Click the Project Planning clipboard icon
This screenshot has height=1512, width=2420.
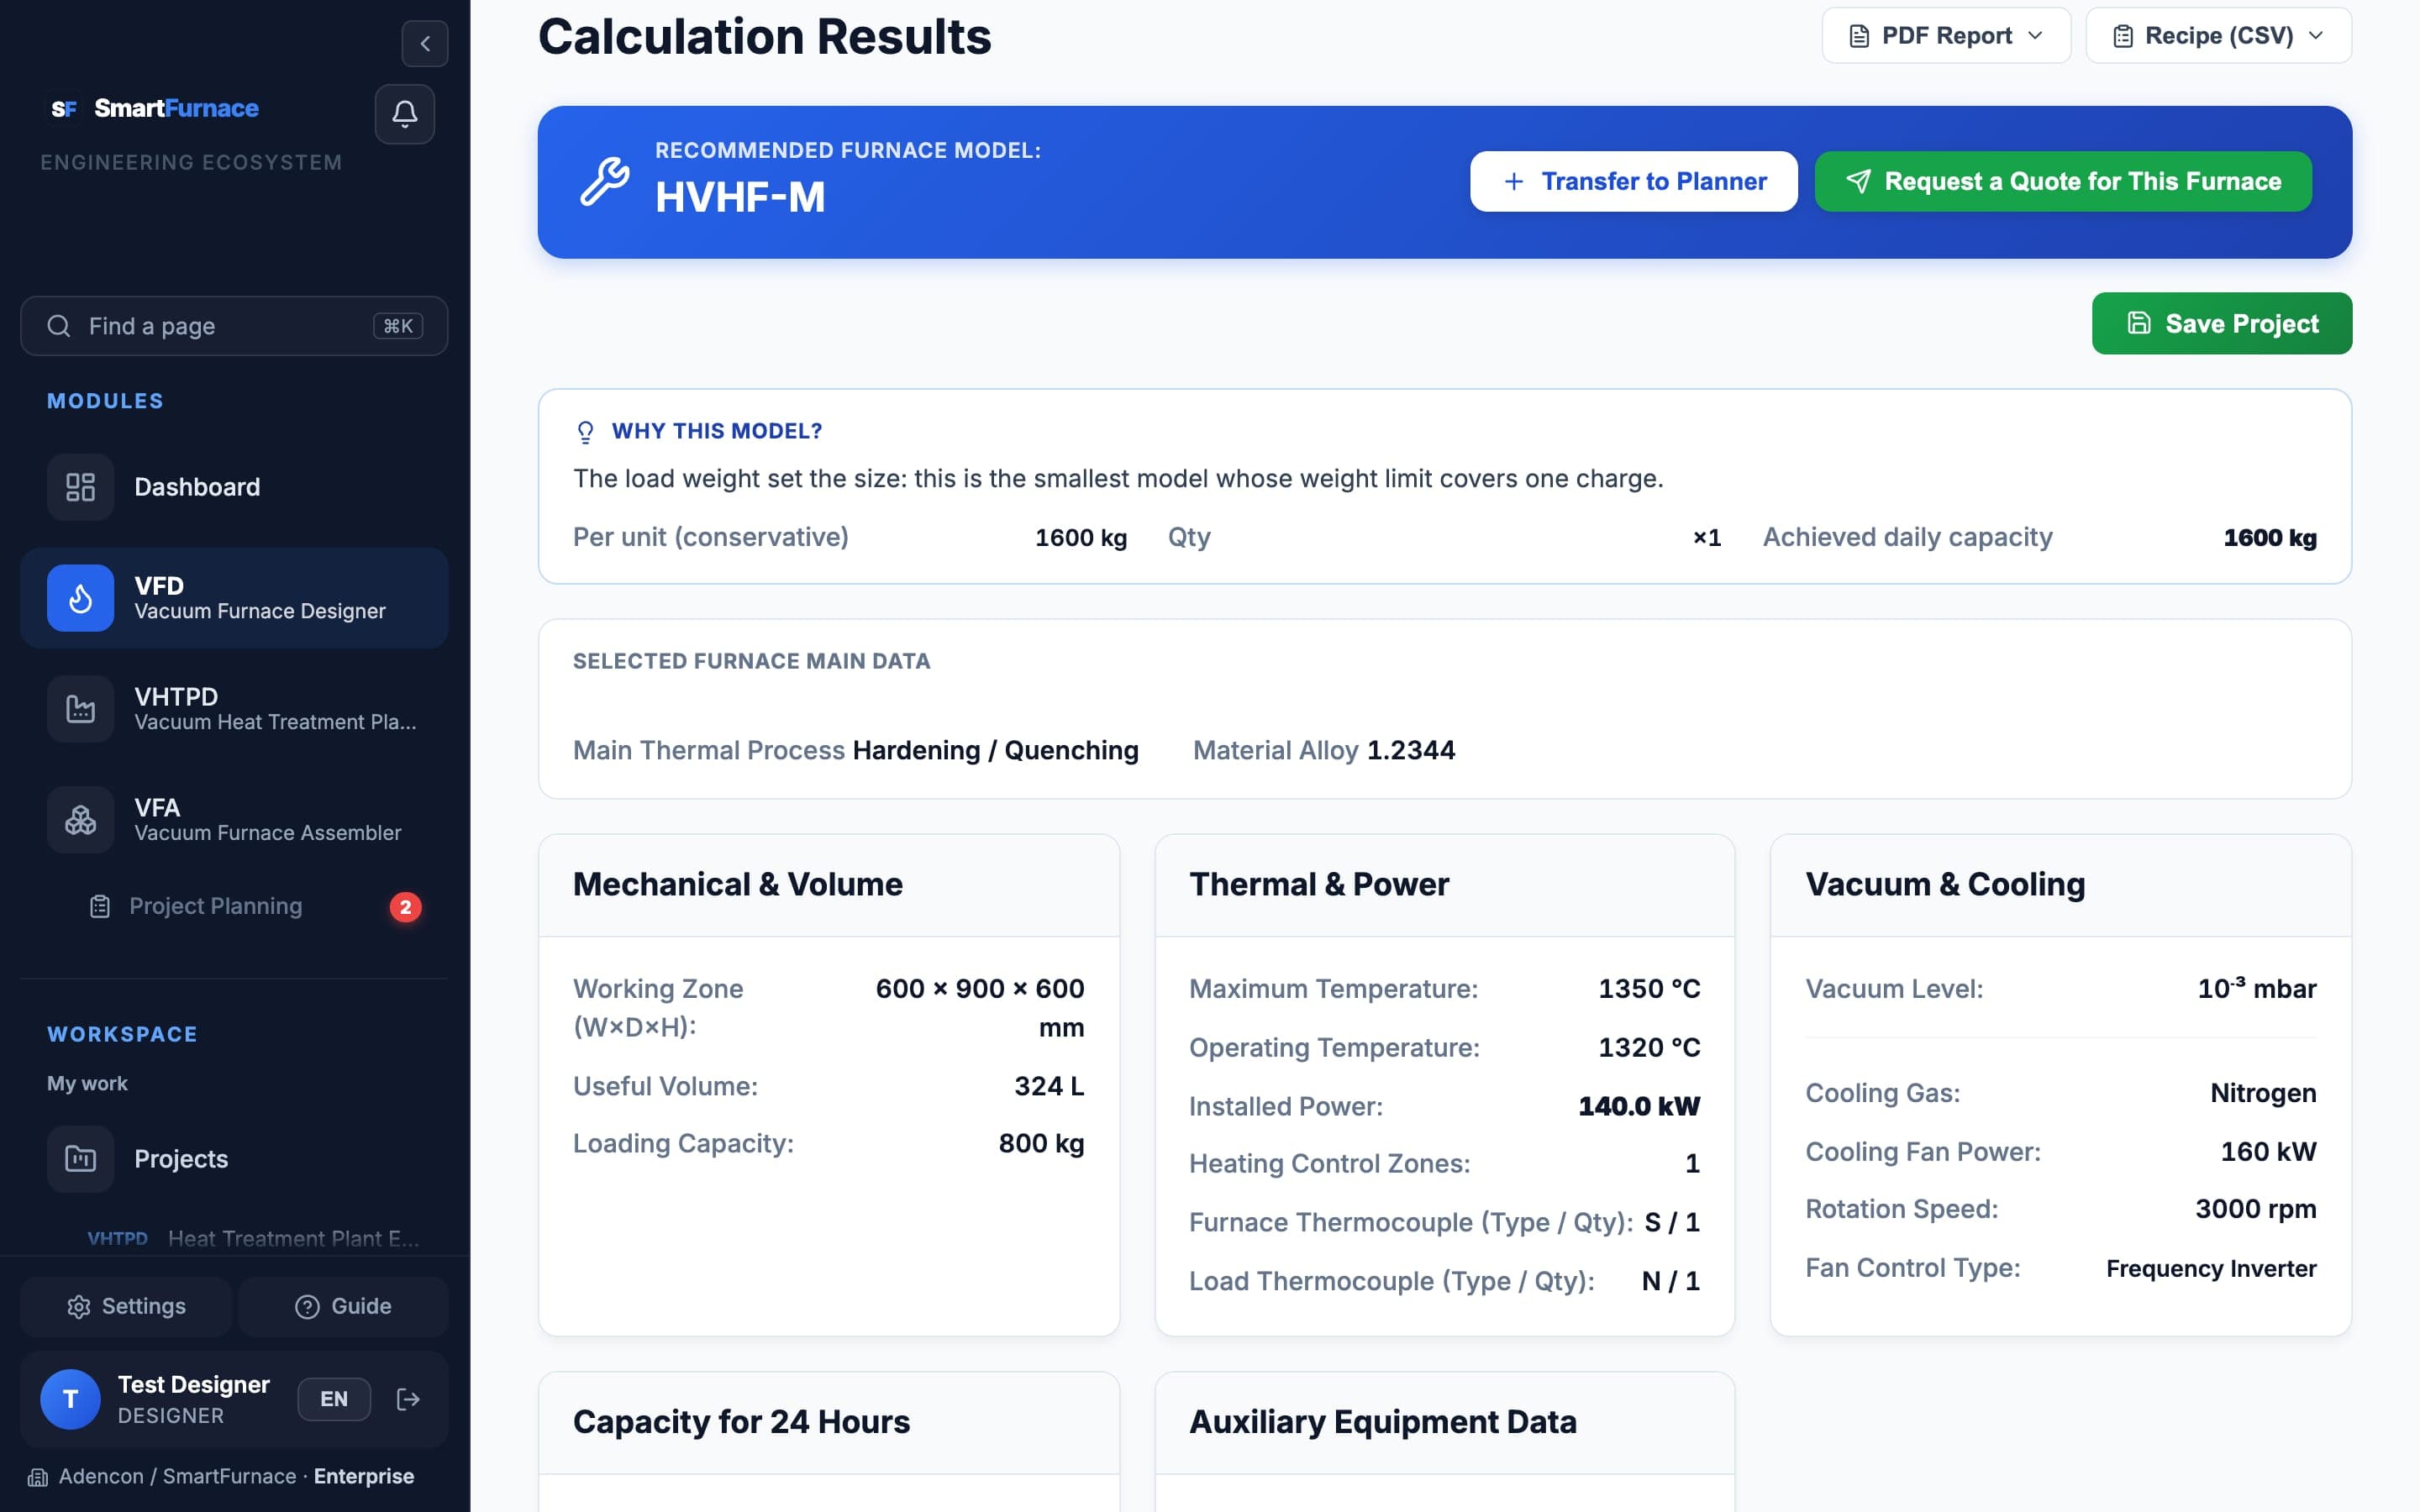(100, 906)
